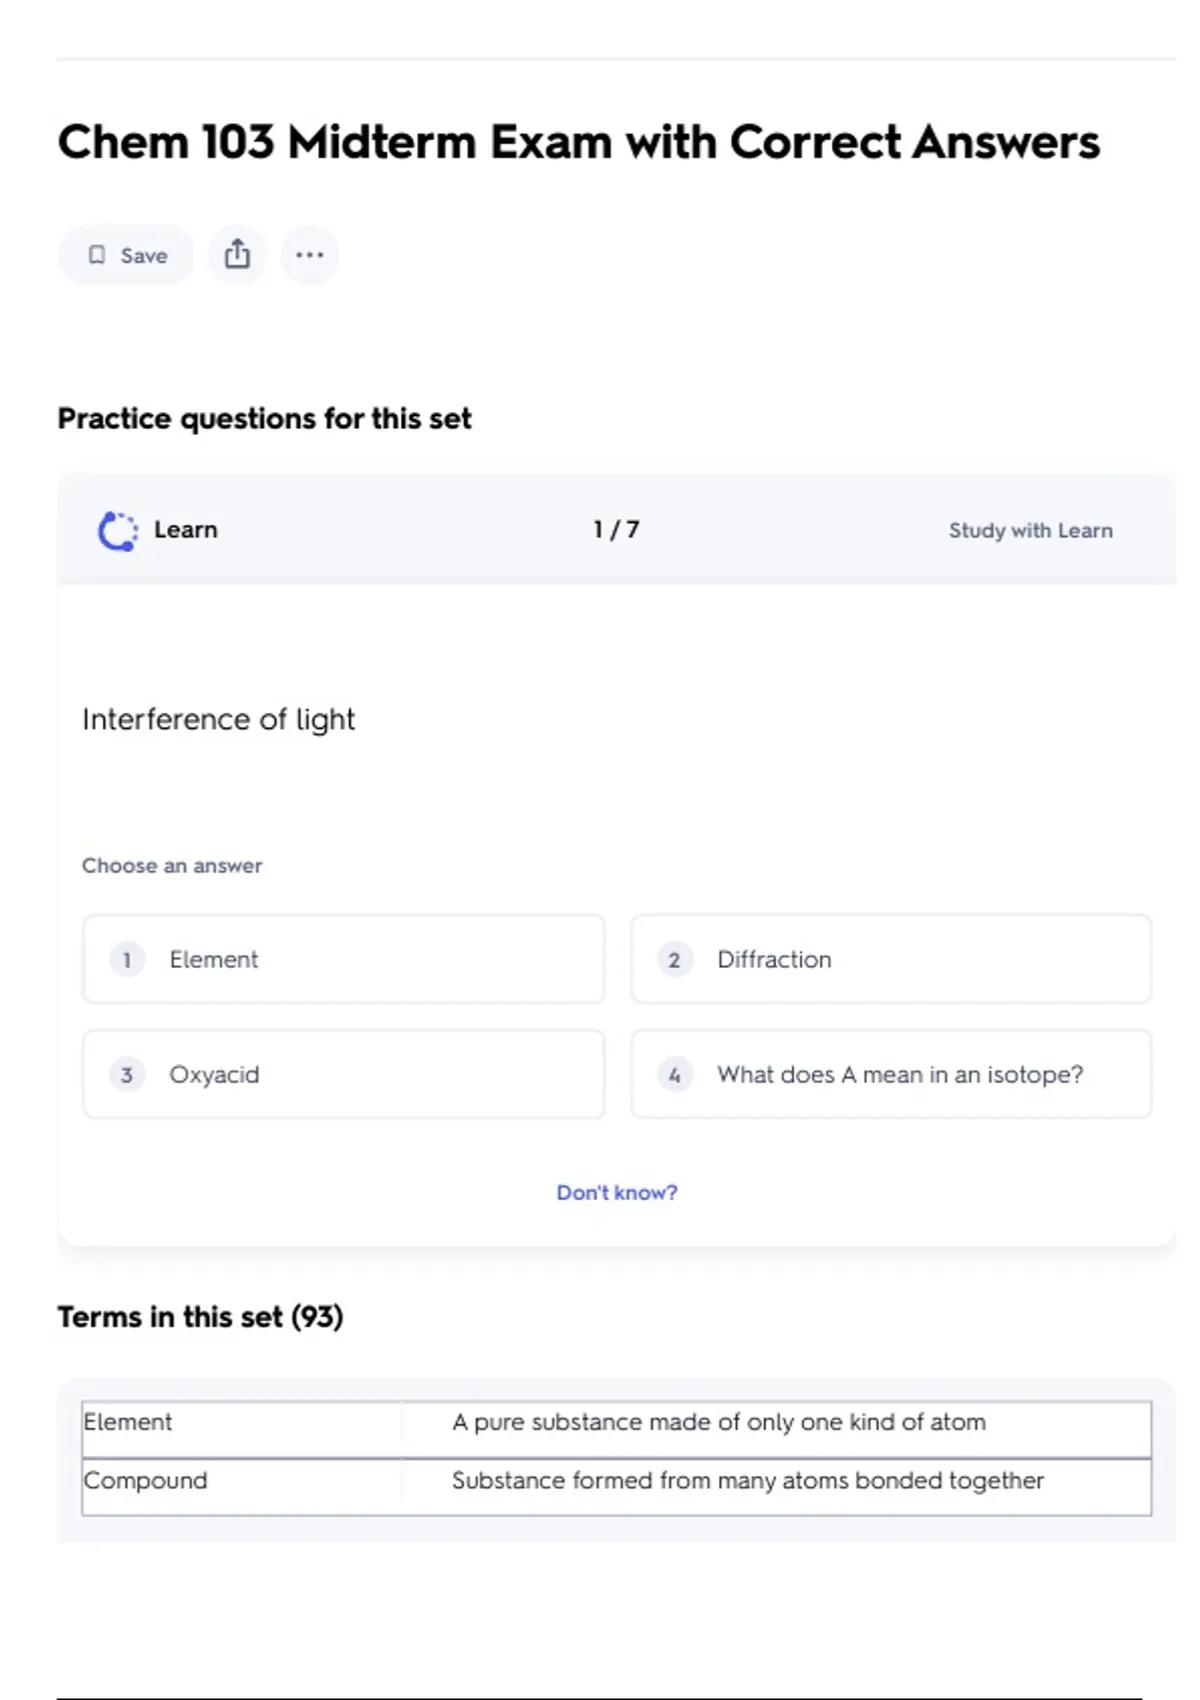Open the Study with Learn link

coord(1030,531)
